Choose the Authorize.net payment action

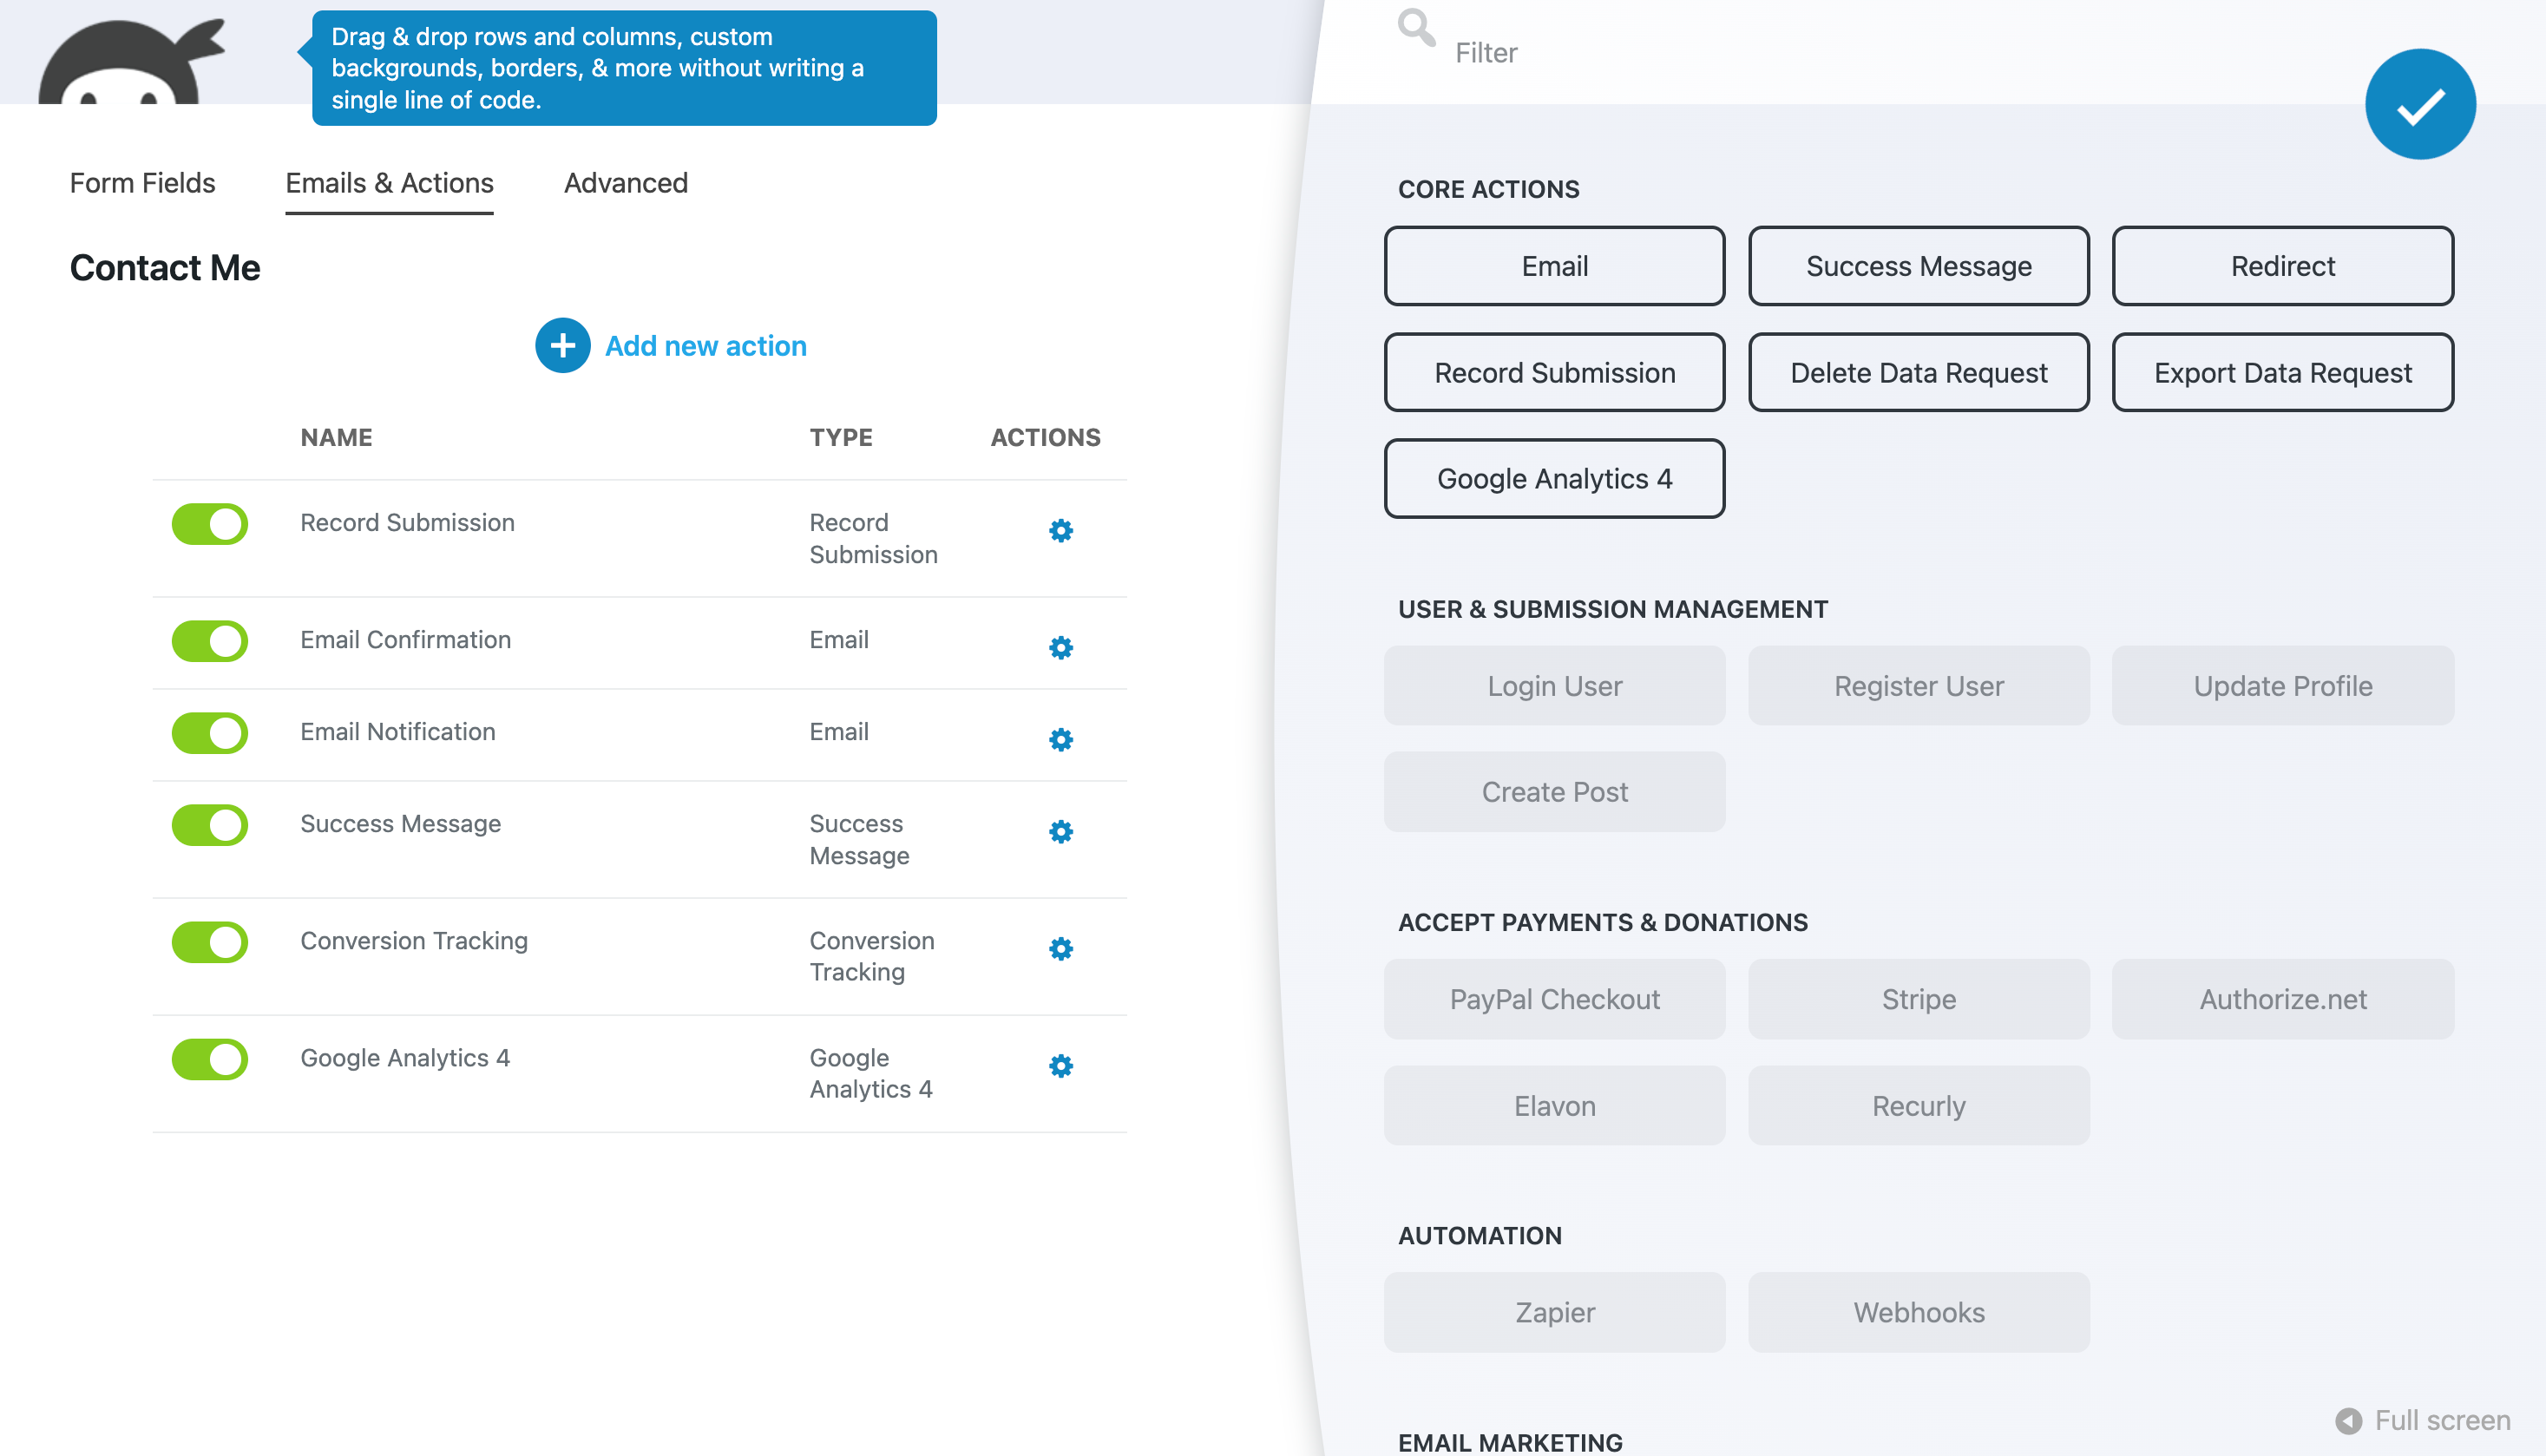pos(2282,999)
